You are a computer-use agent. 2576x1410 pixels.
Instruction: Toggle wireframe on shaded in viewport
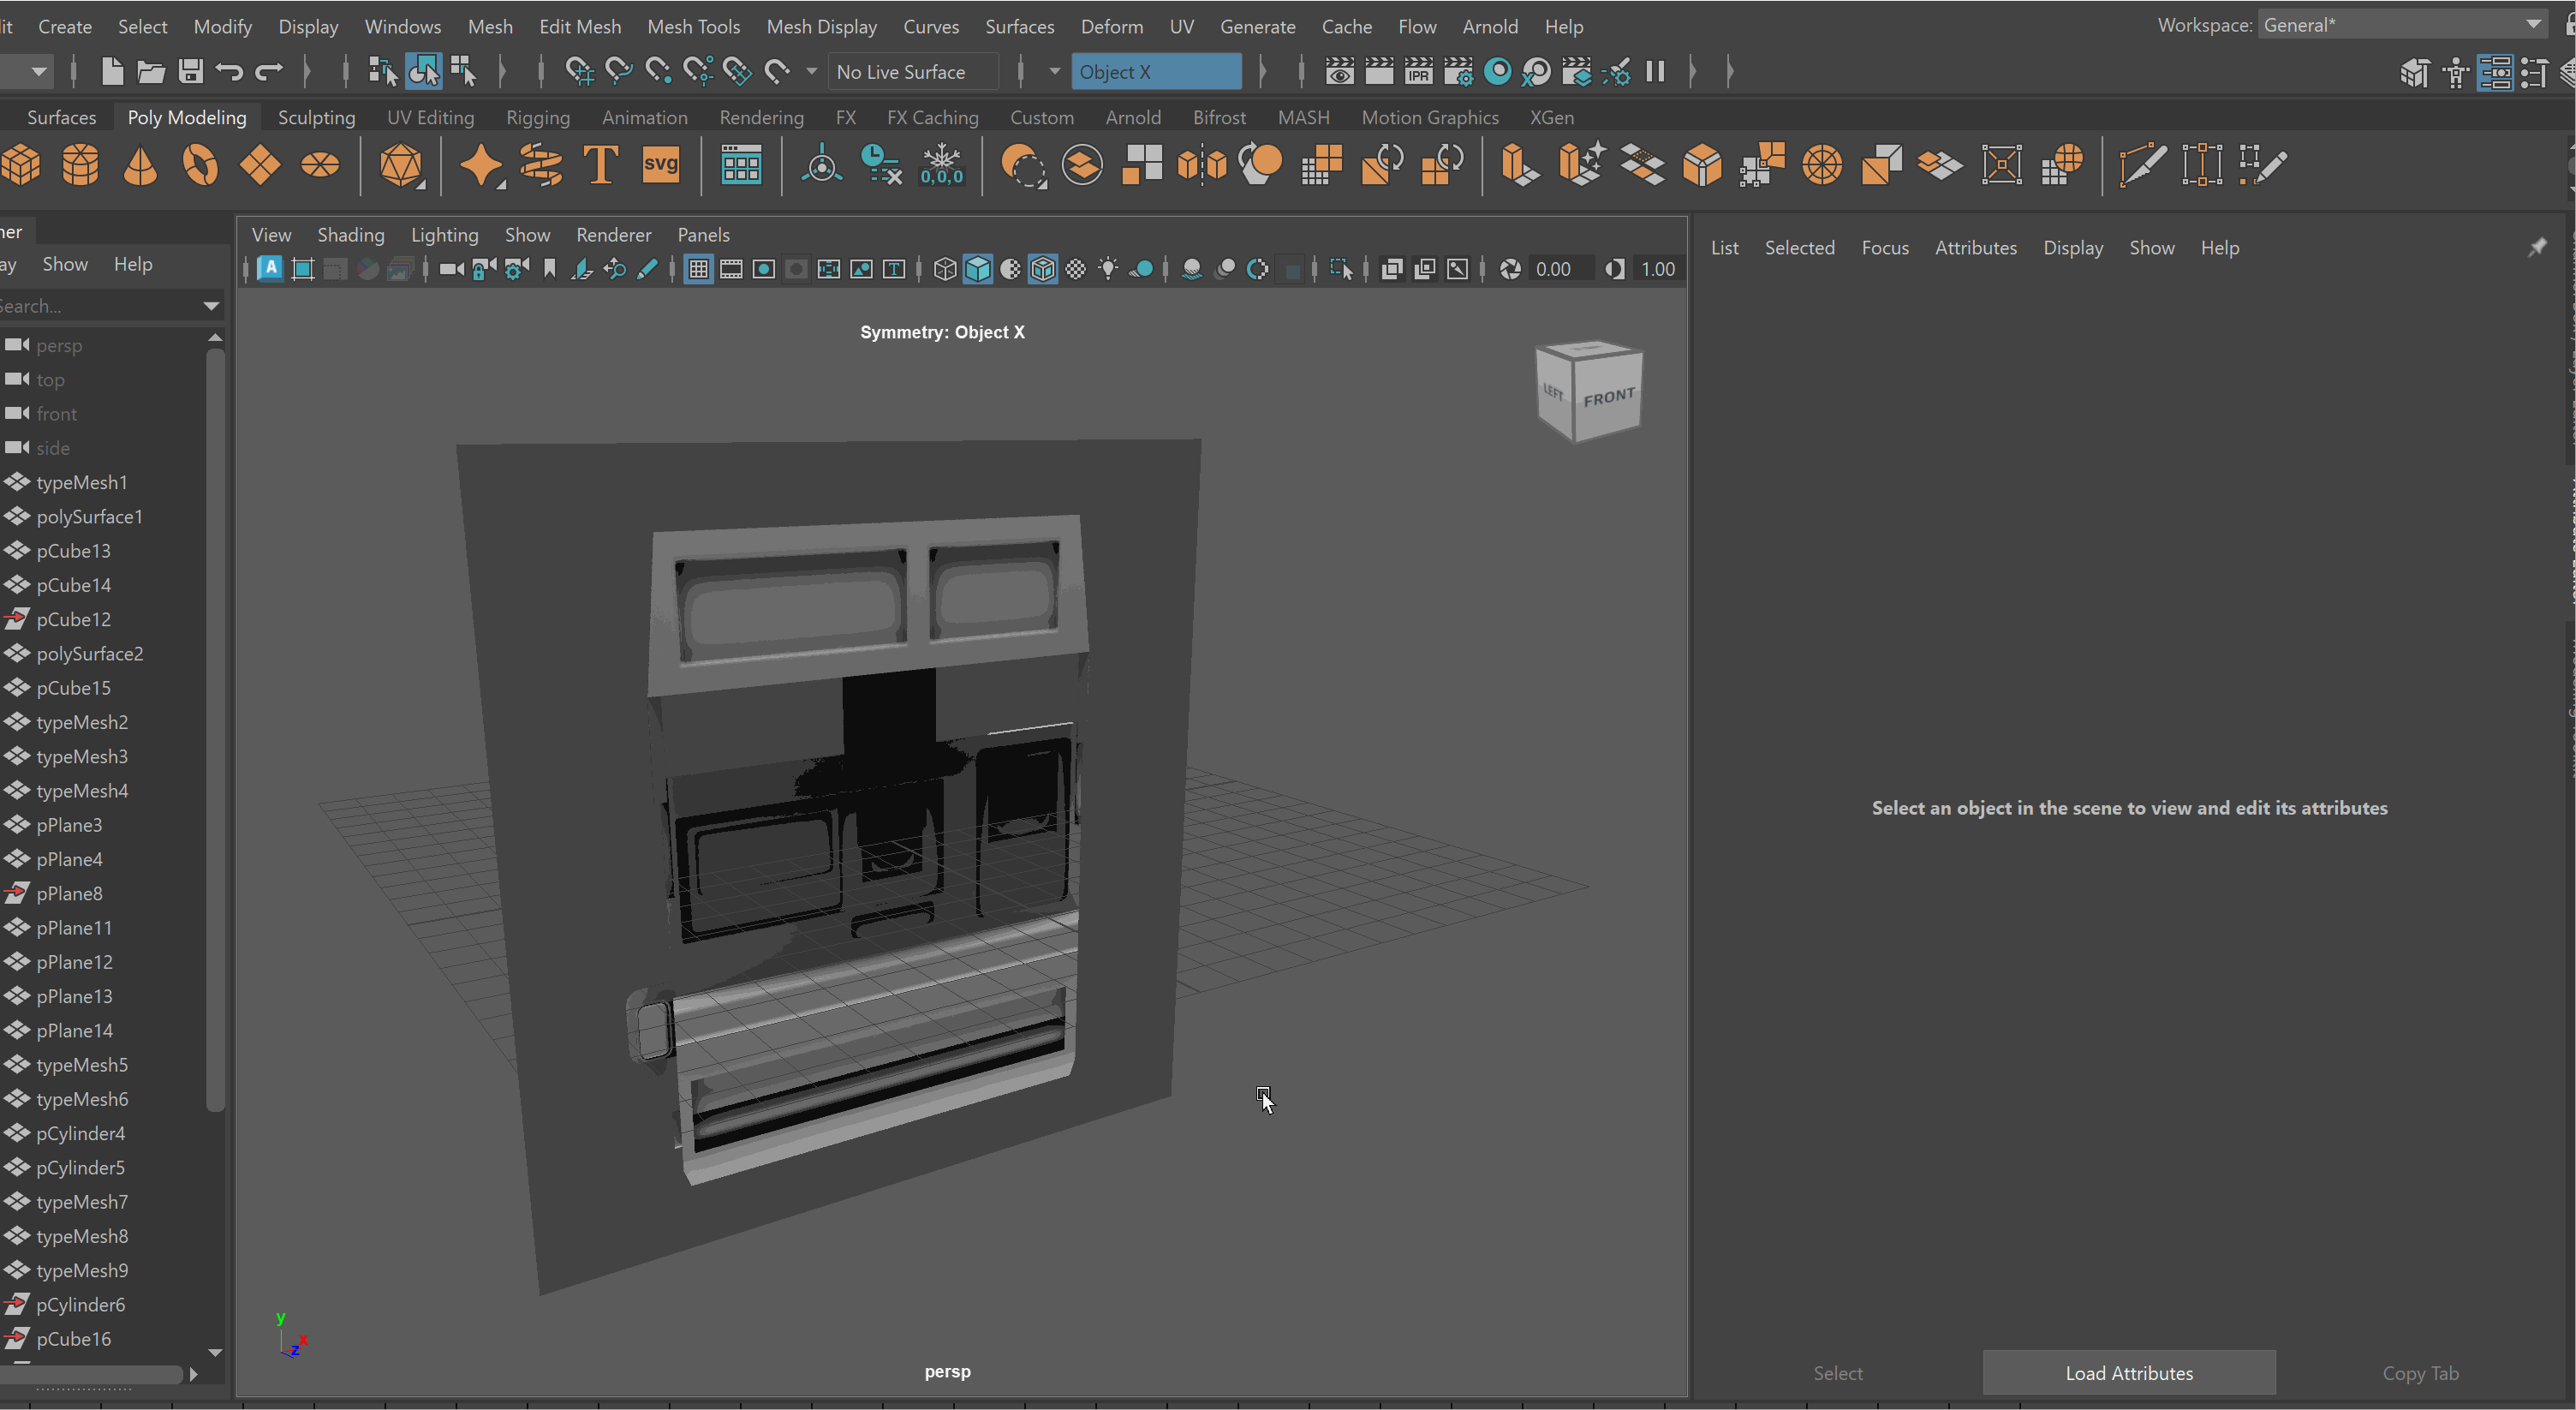point(1043,269)
